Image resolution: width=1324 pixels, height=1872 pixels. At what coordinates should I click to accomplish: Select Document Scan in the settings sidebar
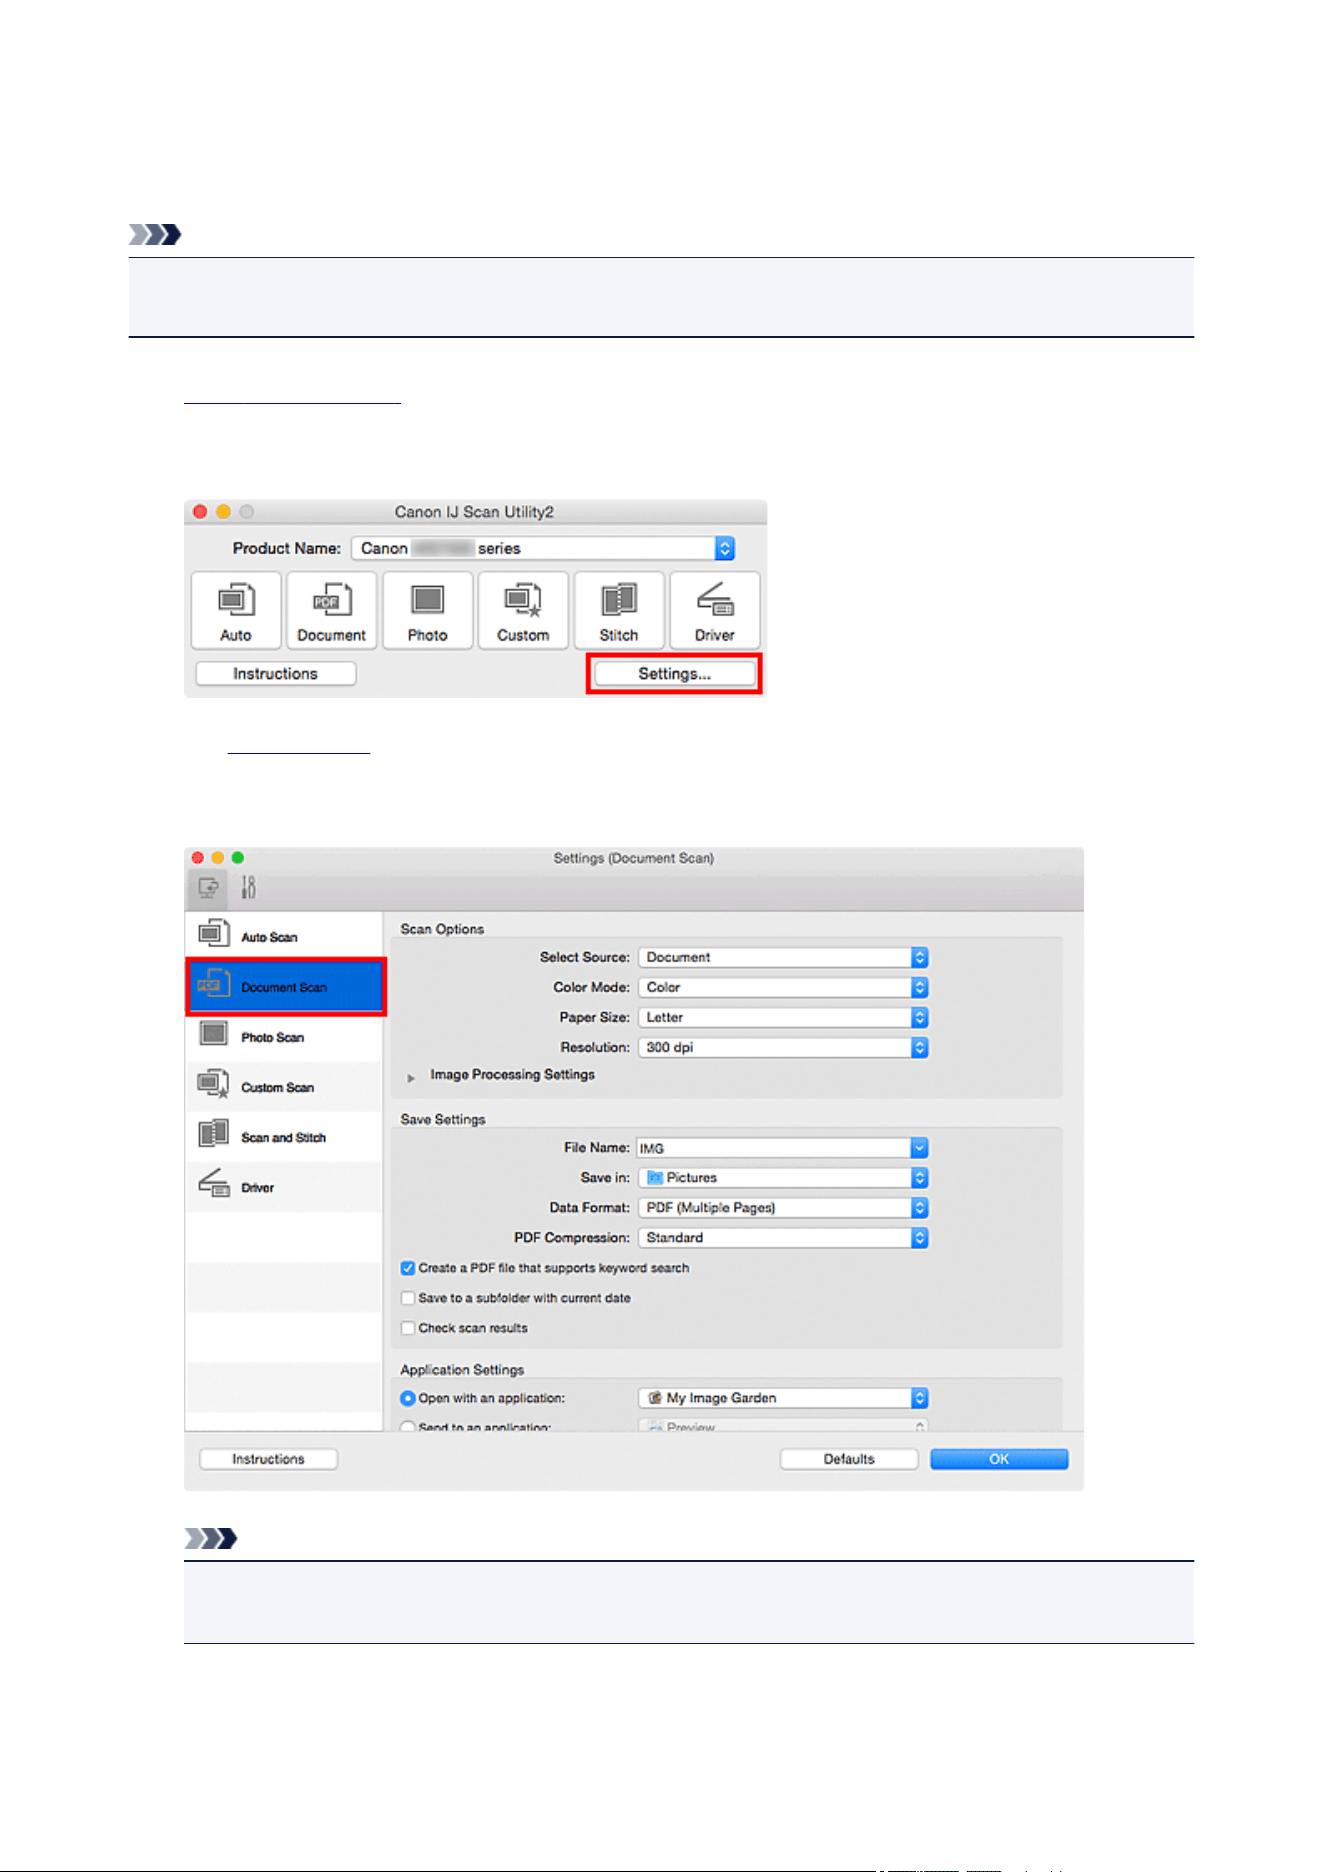click(285, 987)
